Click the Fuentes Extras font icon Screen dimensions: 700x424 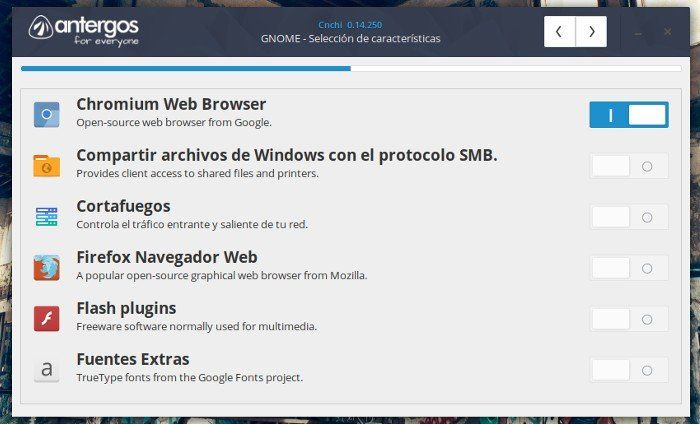point(46,369)
